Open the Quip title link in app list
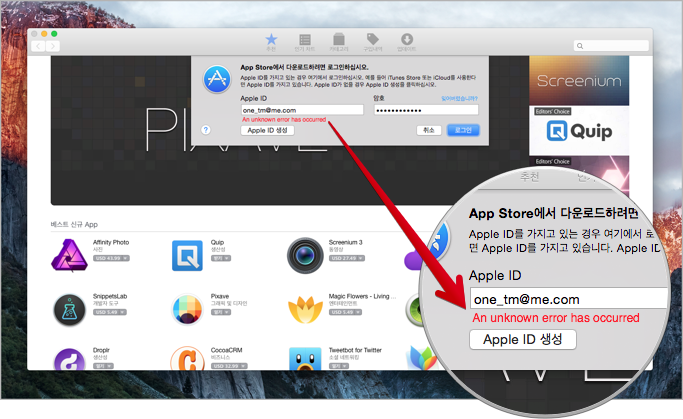This screenshot has height=419, width=683. click(x=217, y=242)
